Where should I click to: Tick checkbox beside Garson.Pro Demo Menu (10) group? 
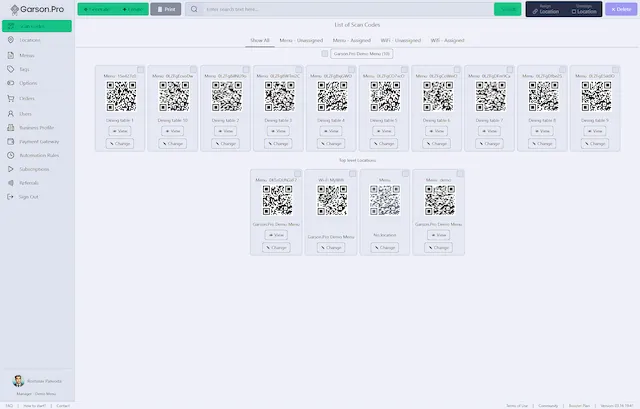pos(324,53)
